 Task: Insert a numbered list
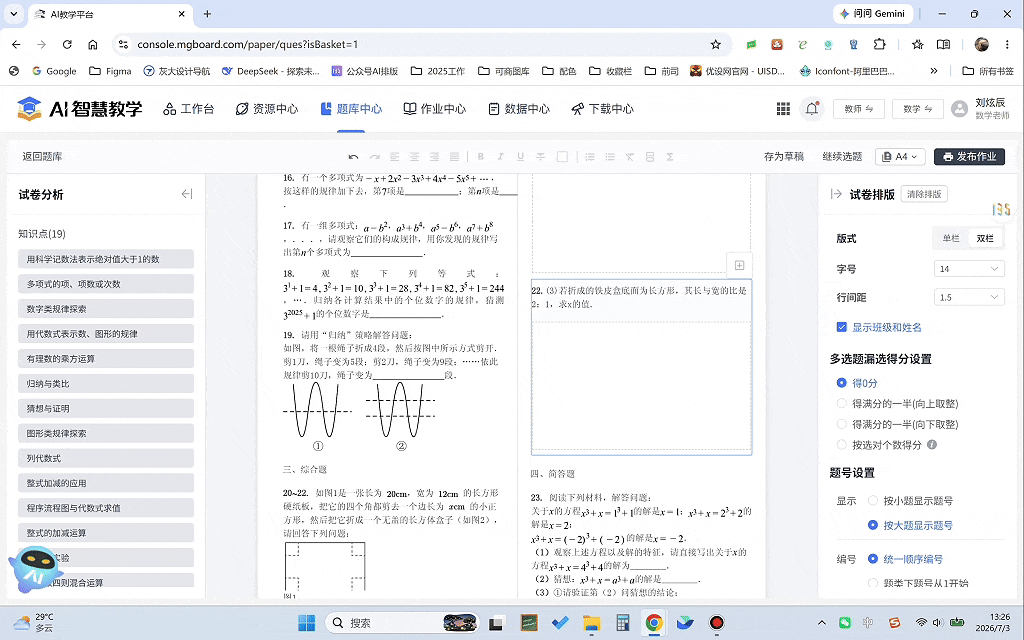tap(590, 157)
